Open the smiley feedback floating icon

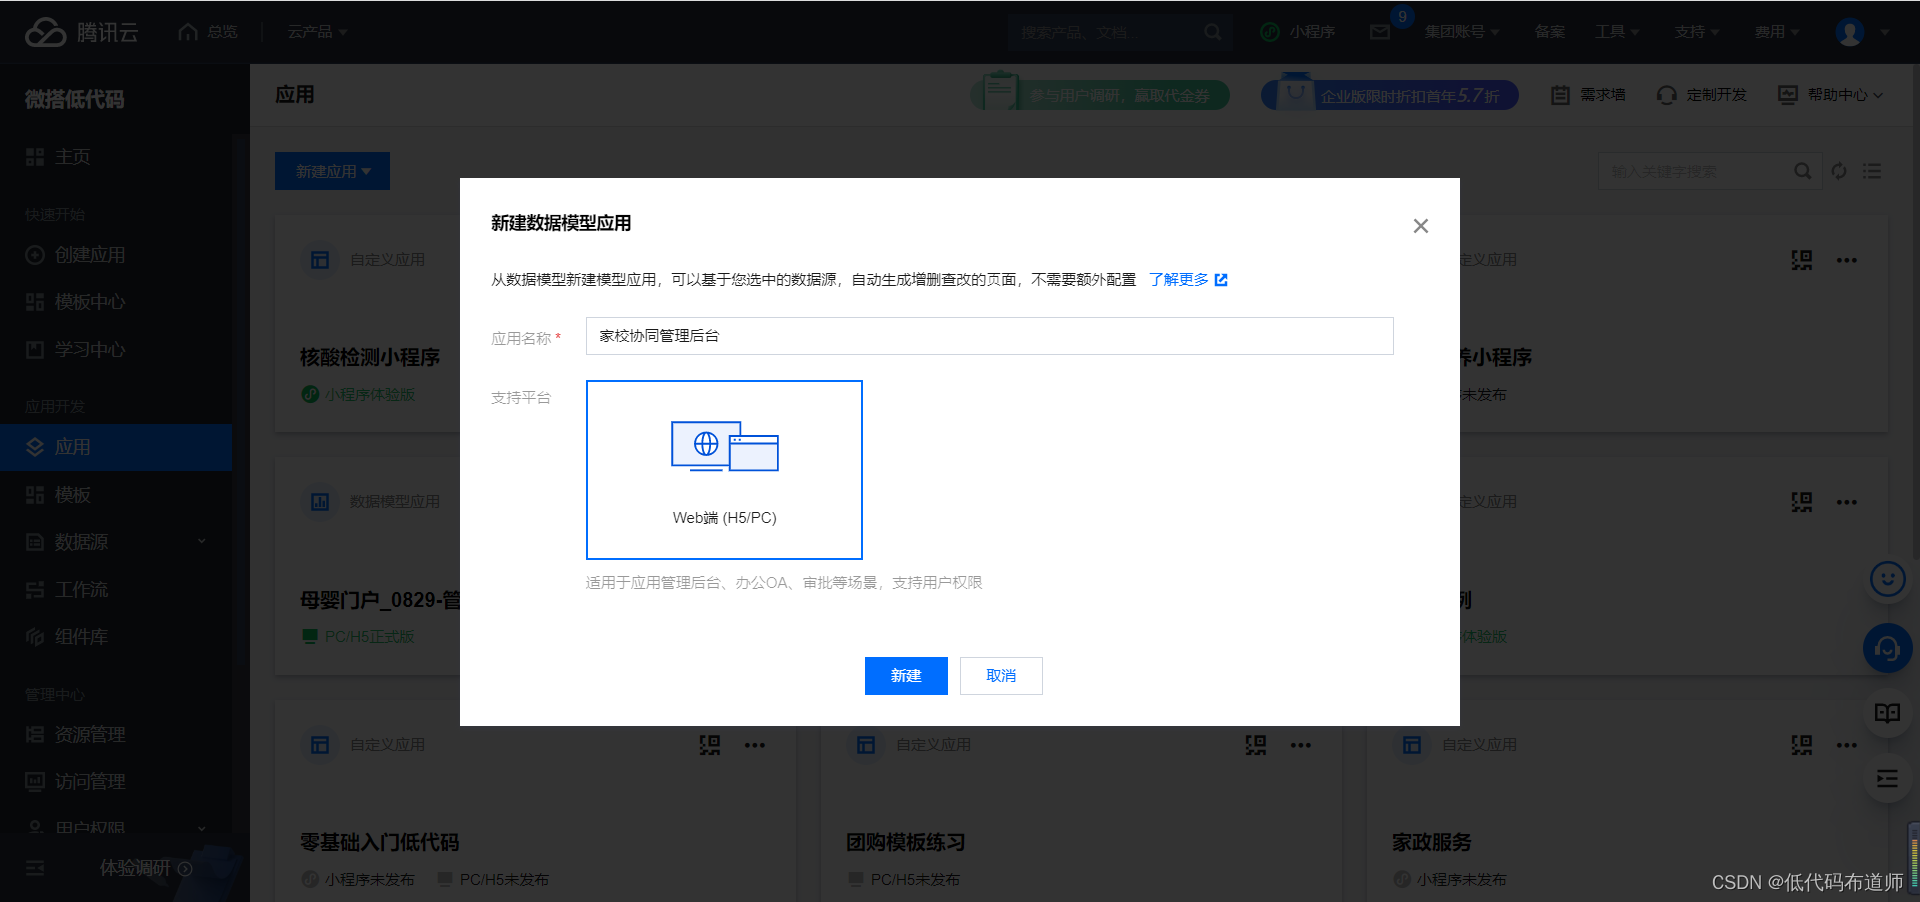click(x=1887, y=579)
